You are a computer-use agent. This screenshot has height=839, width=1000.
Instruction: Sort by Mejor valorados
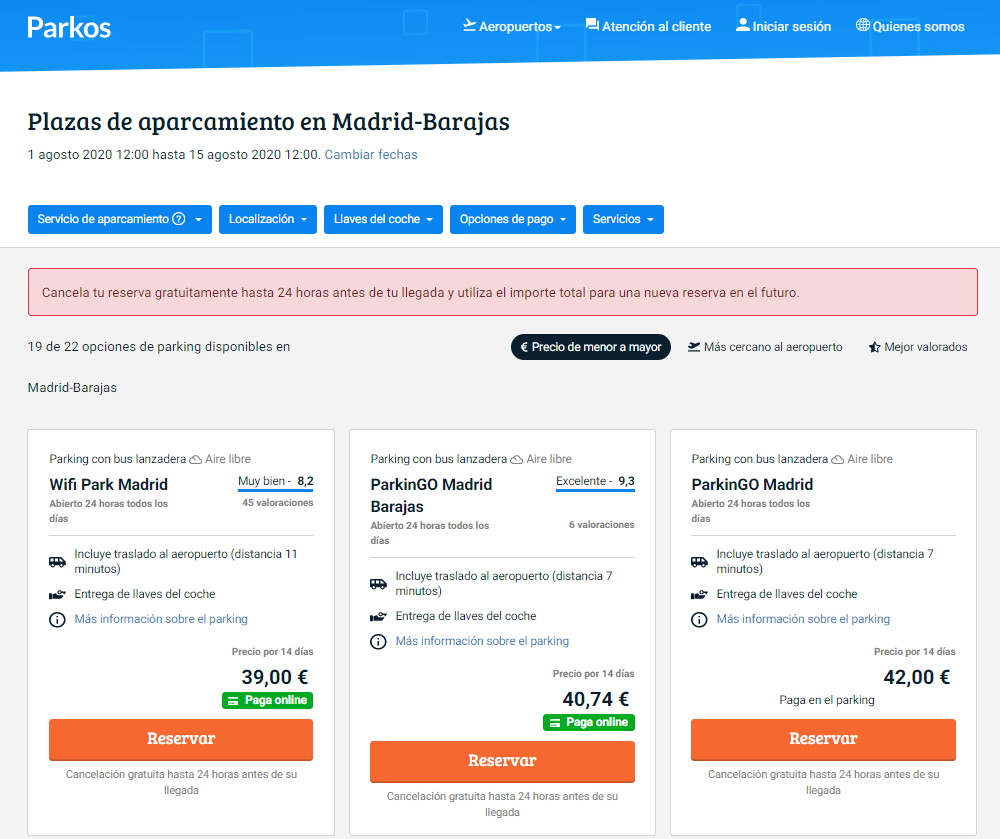coord(918,347)
